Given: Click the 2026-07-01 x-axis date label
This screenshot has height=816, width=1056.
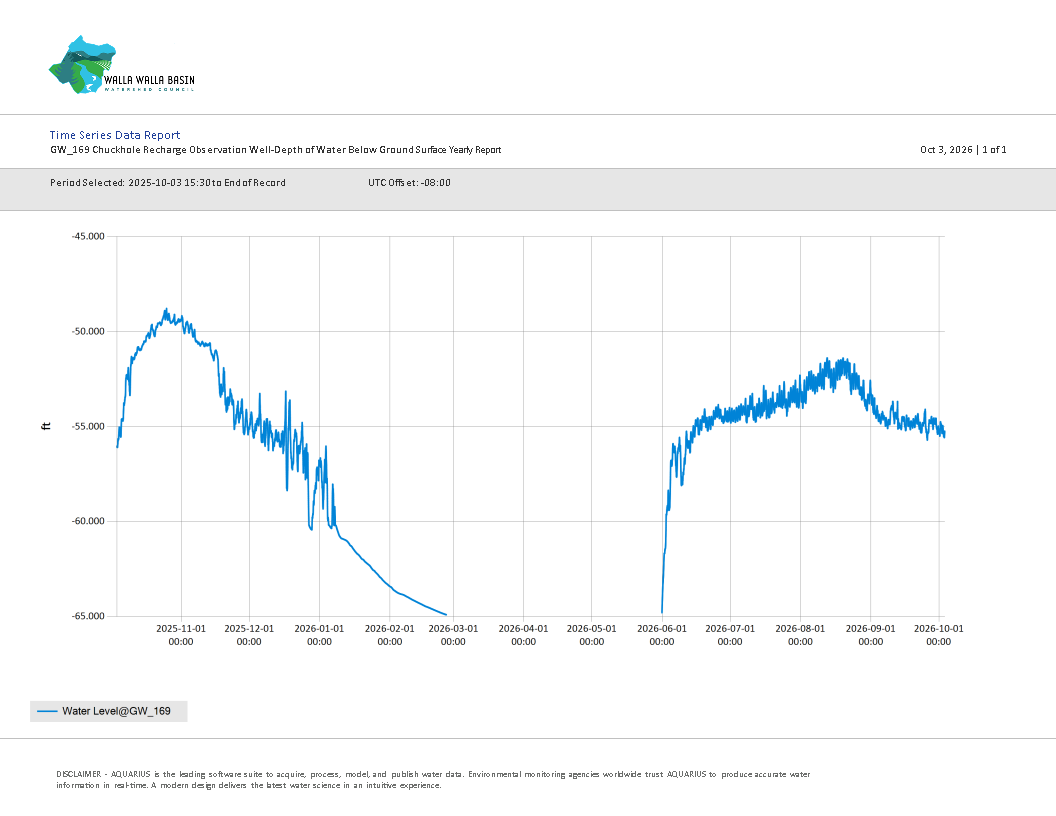Looking at the screenshot, I should point(730,635).
